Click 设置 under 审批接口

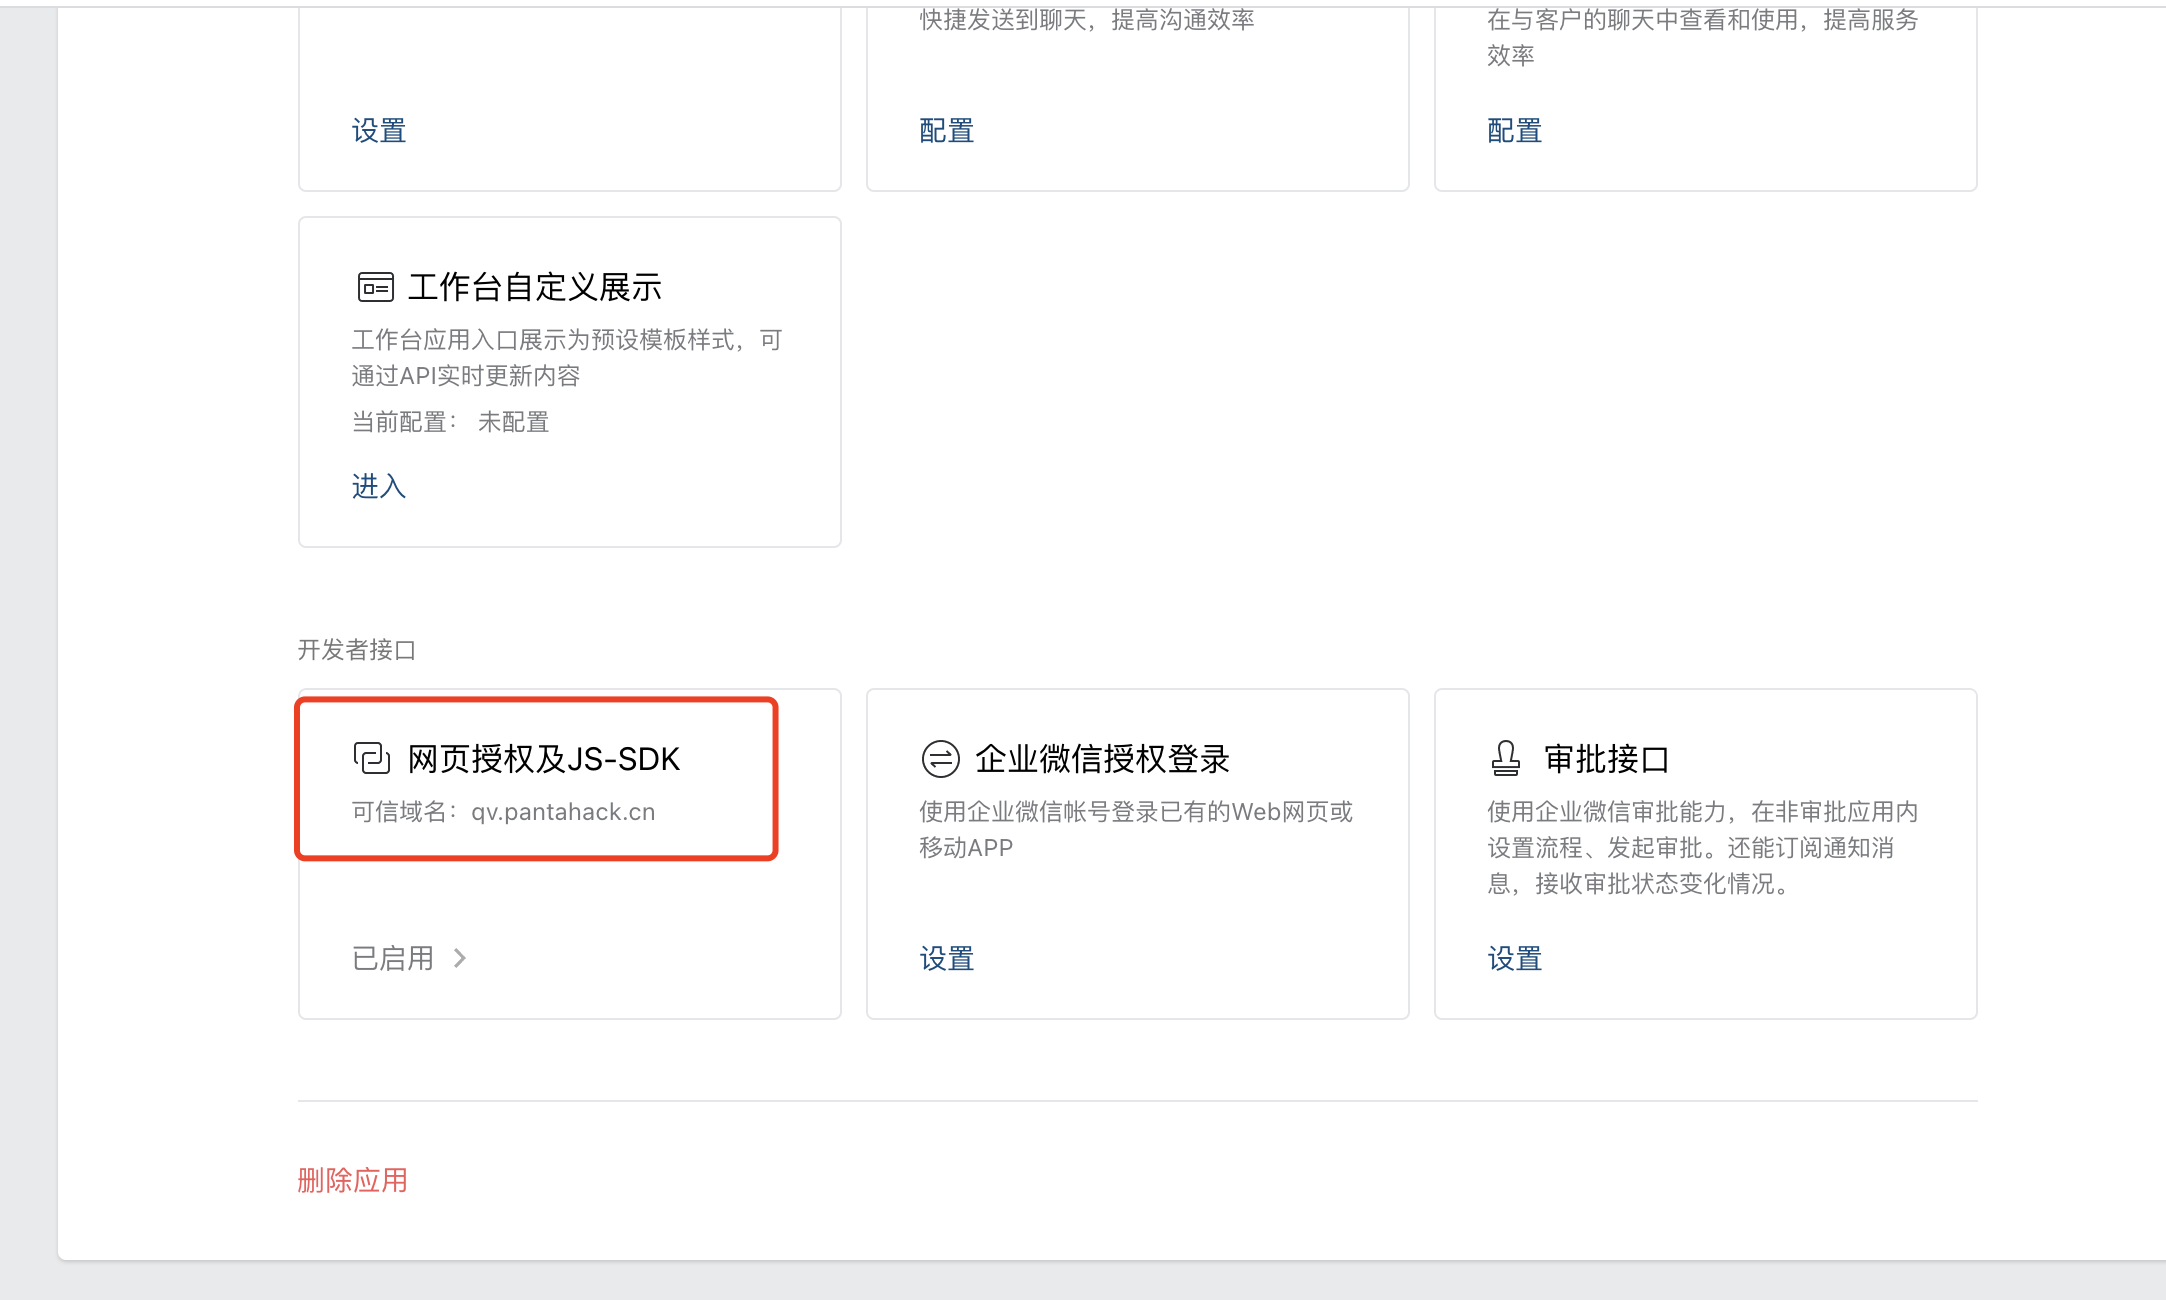coord(1515,958)
